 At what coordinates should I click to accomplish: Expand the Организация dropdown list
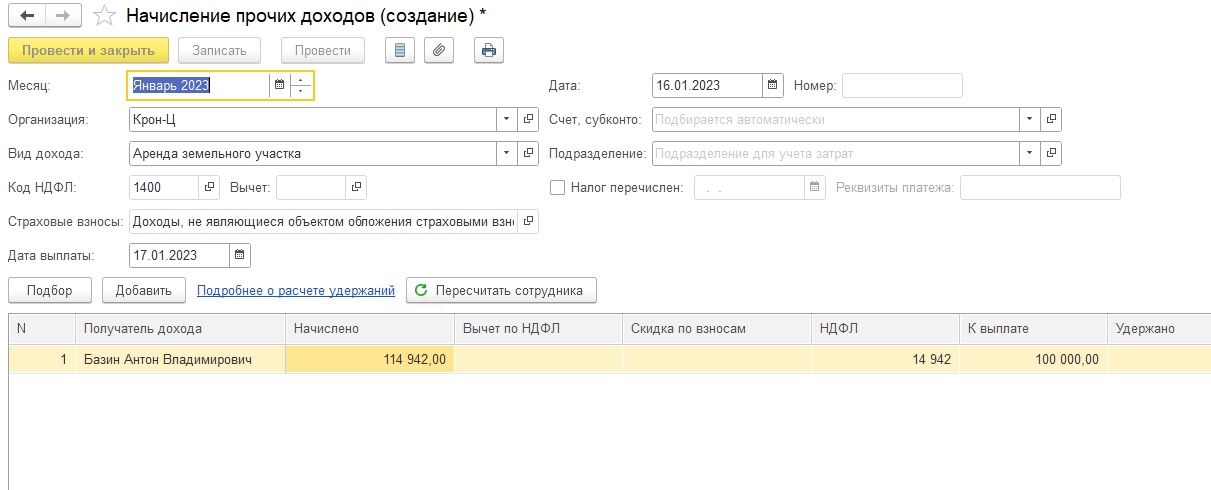click(507, 120)
